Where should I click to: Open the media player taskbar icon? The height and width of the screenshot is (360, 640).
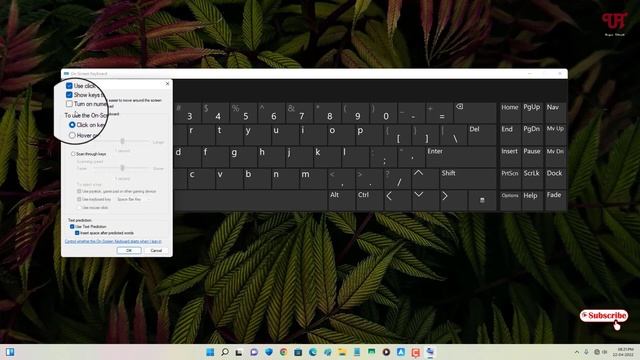click(386, 352)
